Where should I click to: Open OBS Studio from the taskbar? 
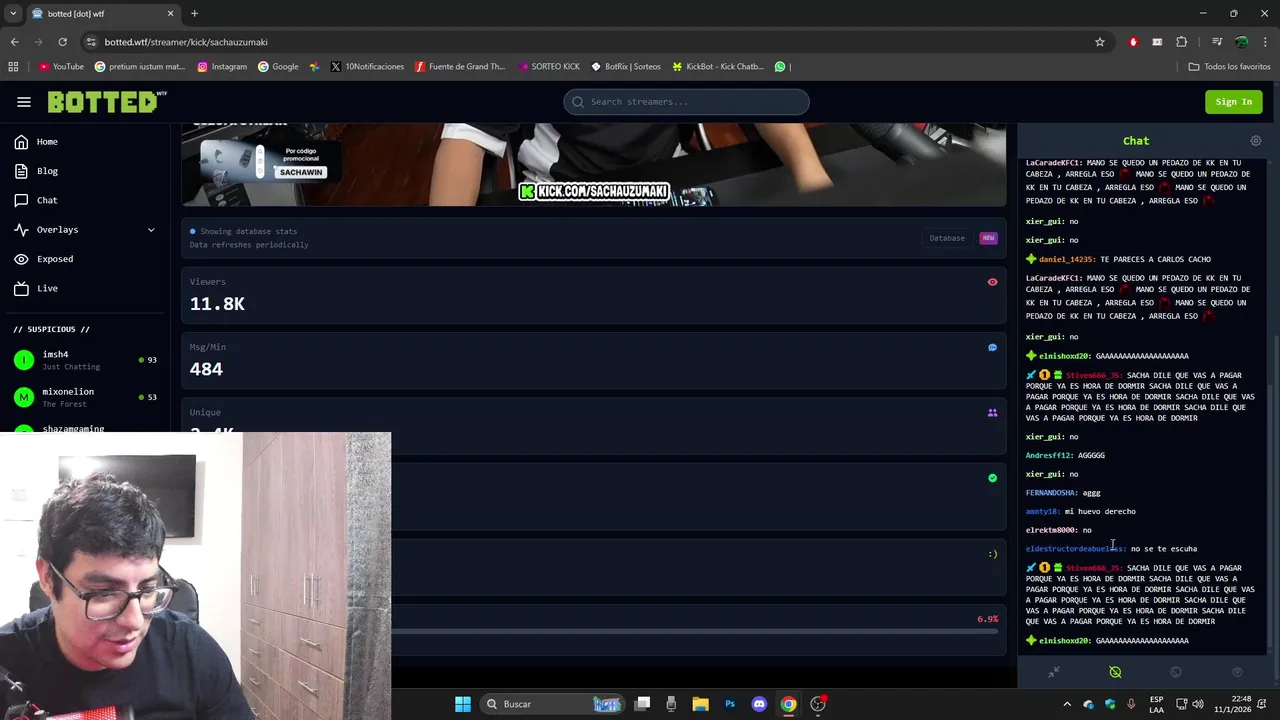point(817,704)
